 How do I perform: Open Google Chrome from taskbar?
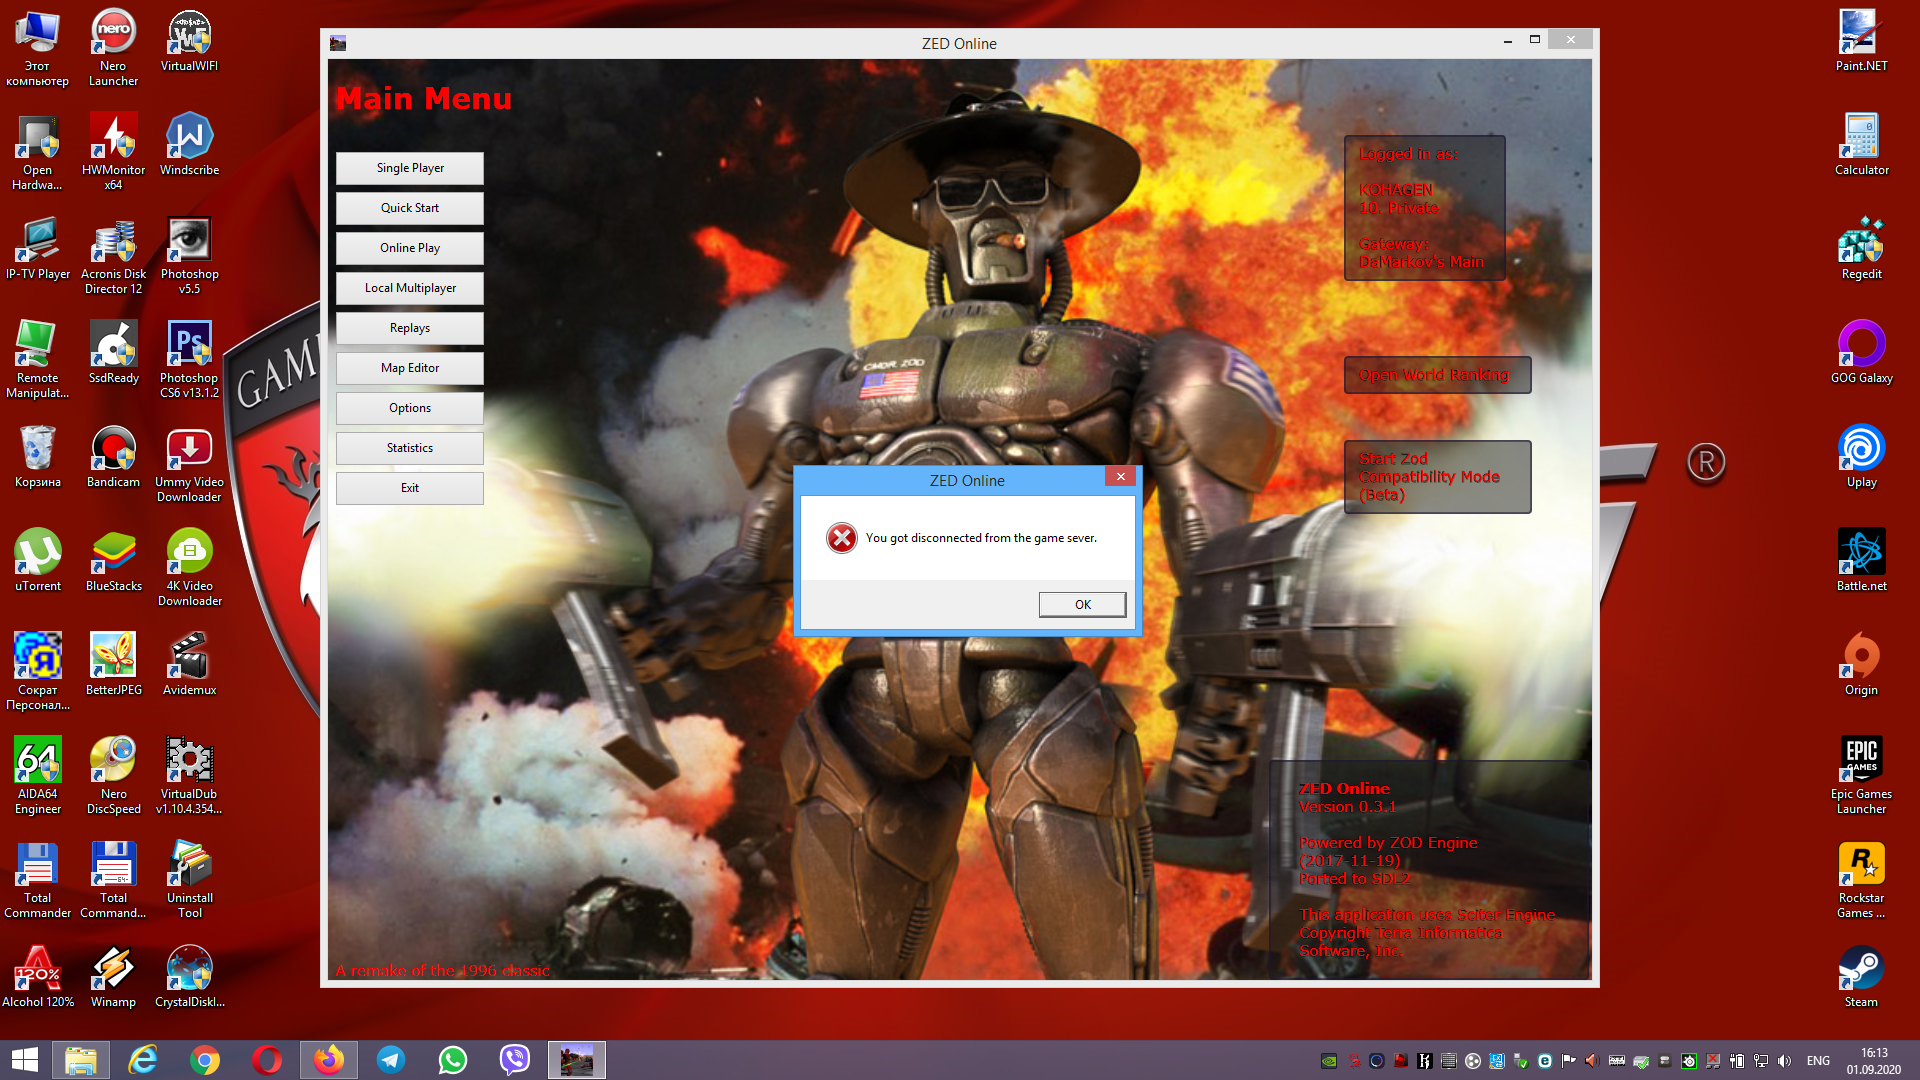pyautogui.click(x=205, y=1060)
